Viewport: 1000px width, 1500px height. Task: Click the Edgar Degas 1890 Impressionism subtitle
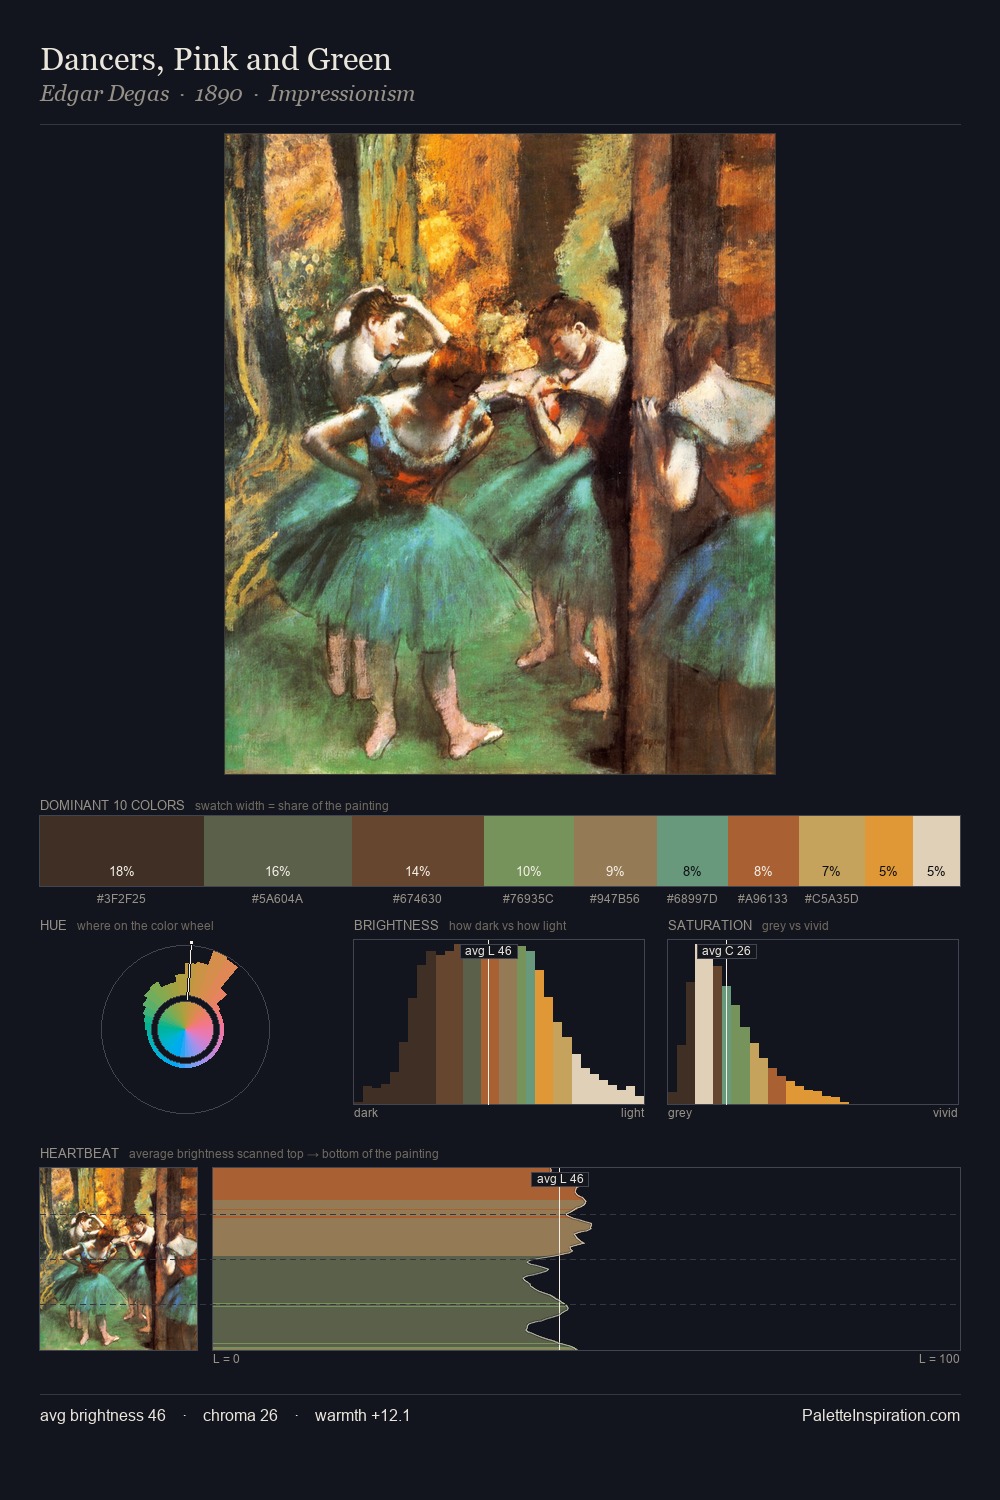tap(227, 94)
